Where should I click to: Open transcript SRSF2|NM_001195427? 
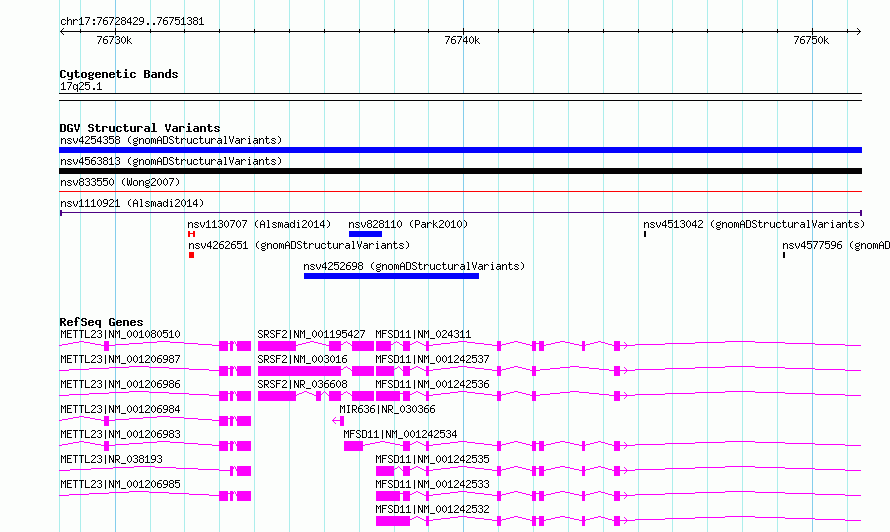tap(311, 334)
